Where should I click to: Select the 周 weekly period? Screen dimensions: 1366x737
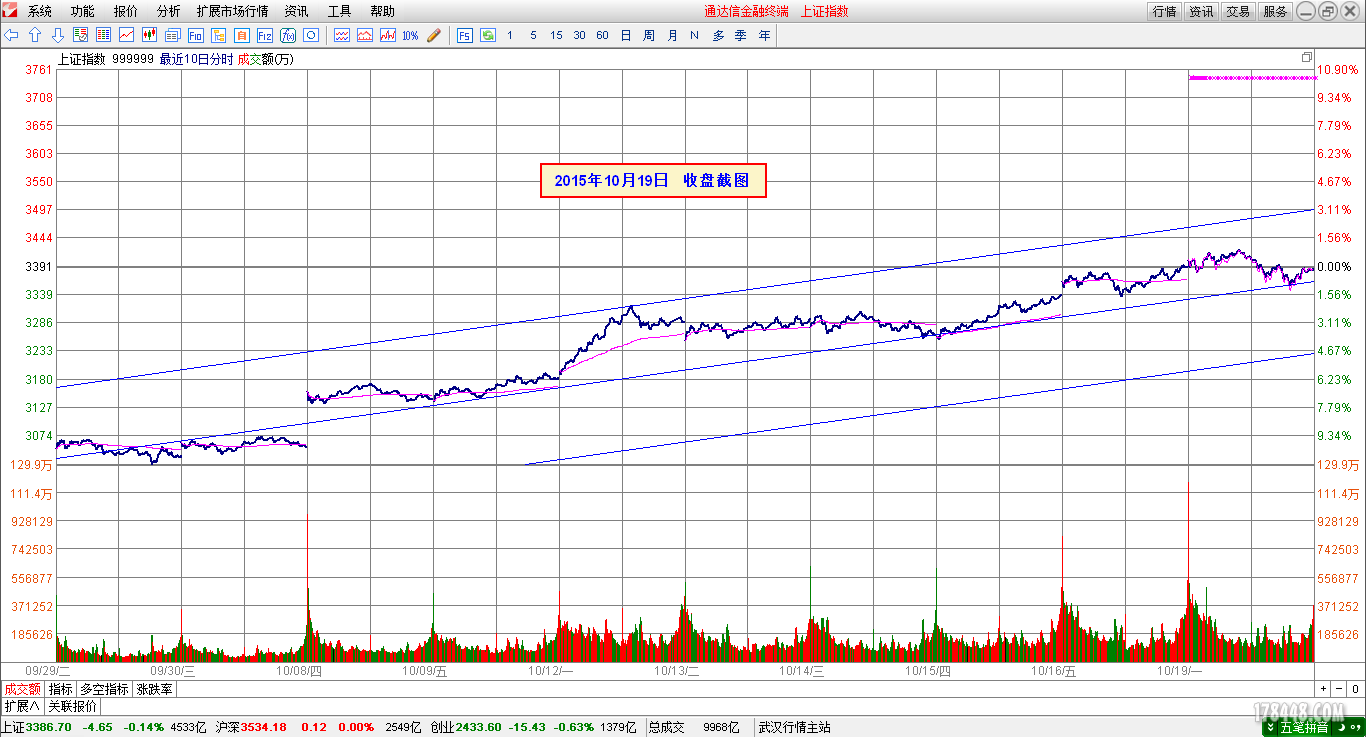pyautogui.click(x=649, y=35)
